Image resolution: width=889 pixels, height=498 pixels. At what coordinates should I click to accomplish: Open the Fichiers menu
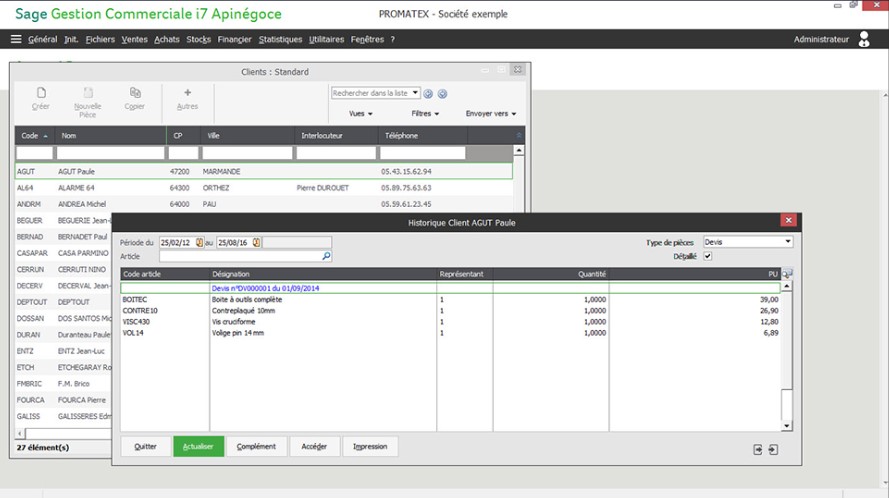coord(100,39)
